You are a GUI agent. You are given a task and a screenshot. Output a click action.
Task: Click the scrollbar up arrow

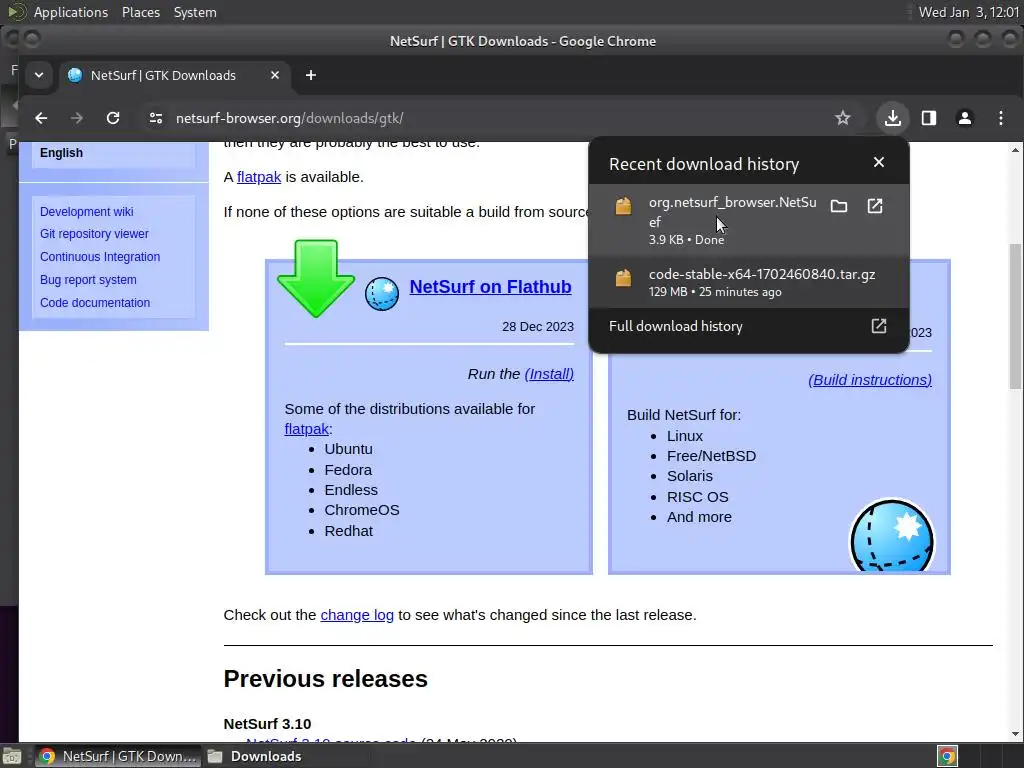(1015, 150)
